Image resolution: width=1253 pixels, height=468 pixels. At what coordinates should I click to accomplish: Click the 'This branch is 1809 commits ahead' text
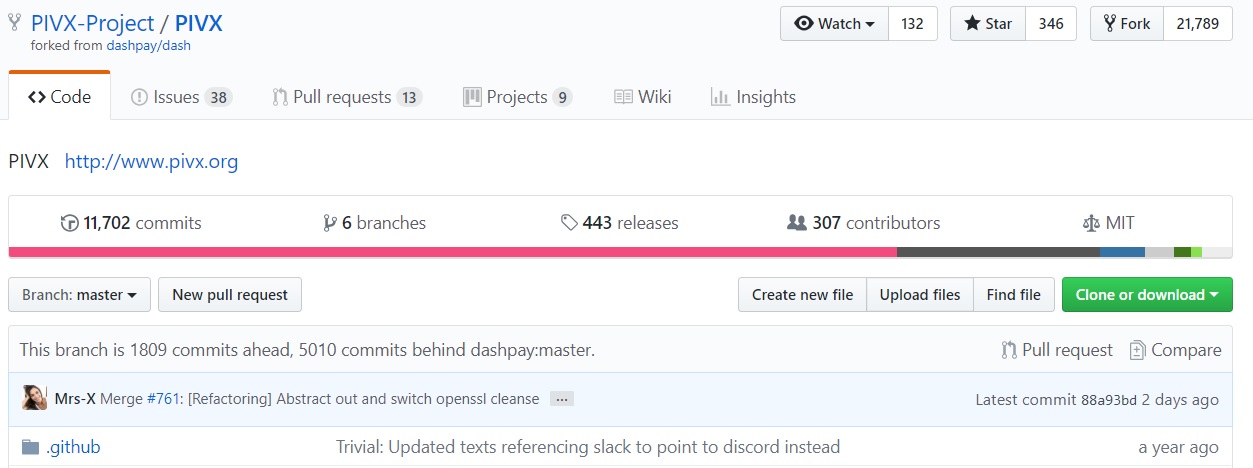307,350
